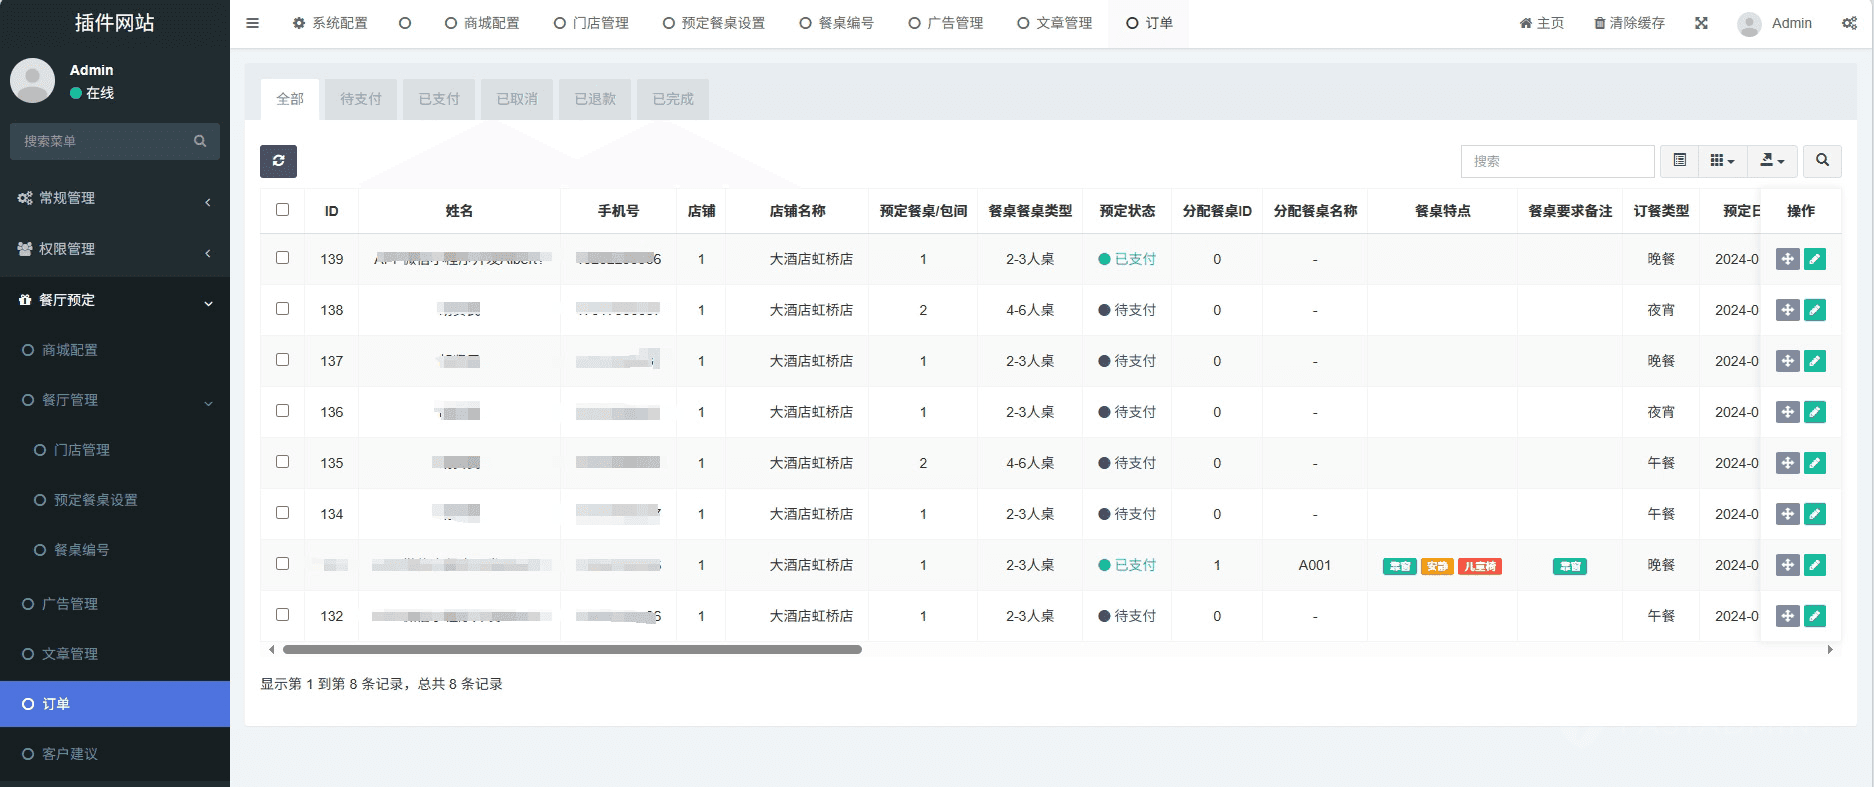
Task: Click the table search magnifier button
Action: (1822, 161)
